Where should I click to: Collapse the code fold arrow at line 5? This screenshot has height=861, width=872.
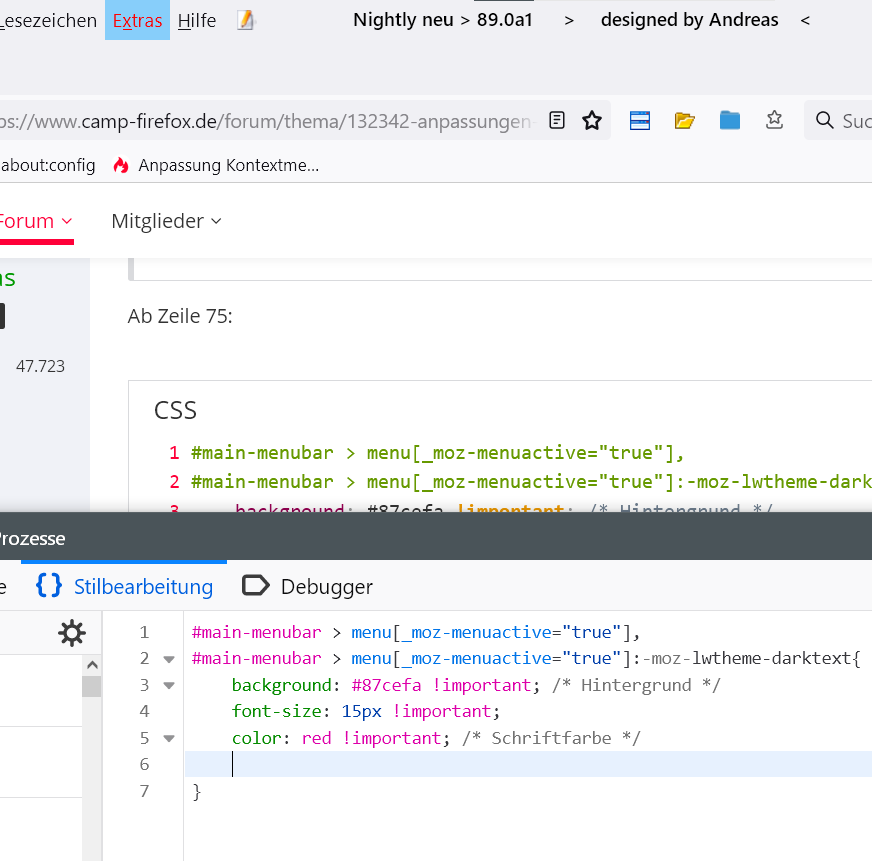[168, 738]
